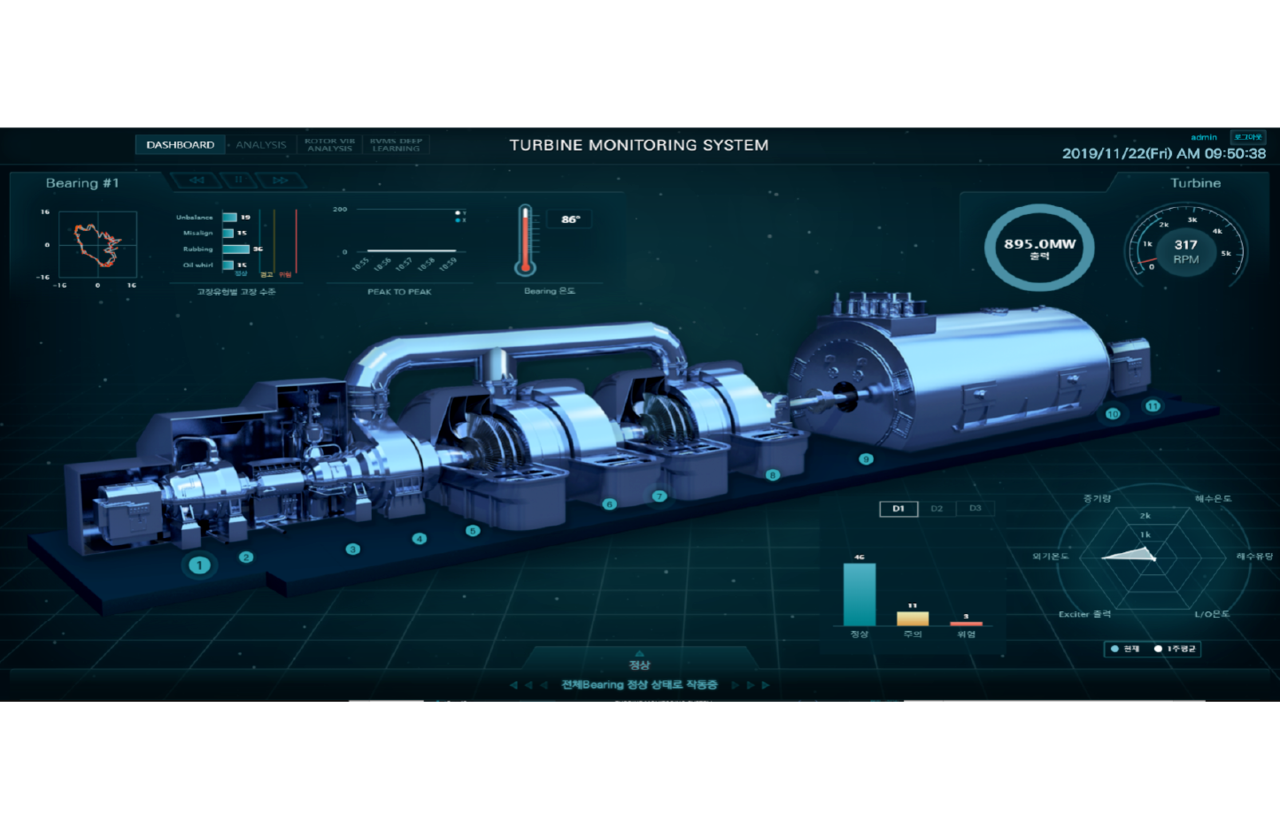Click the 증기량 radar axis label
The height and width of the screenshot is (830, 1280).
(x=1097, y=497)
